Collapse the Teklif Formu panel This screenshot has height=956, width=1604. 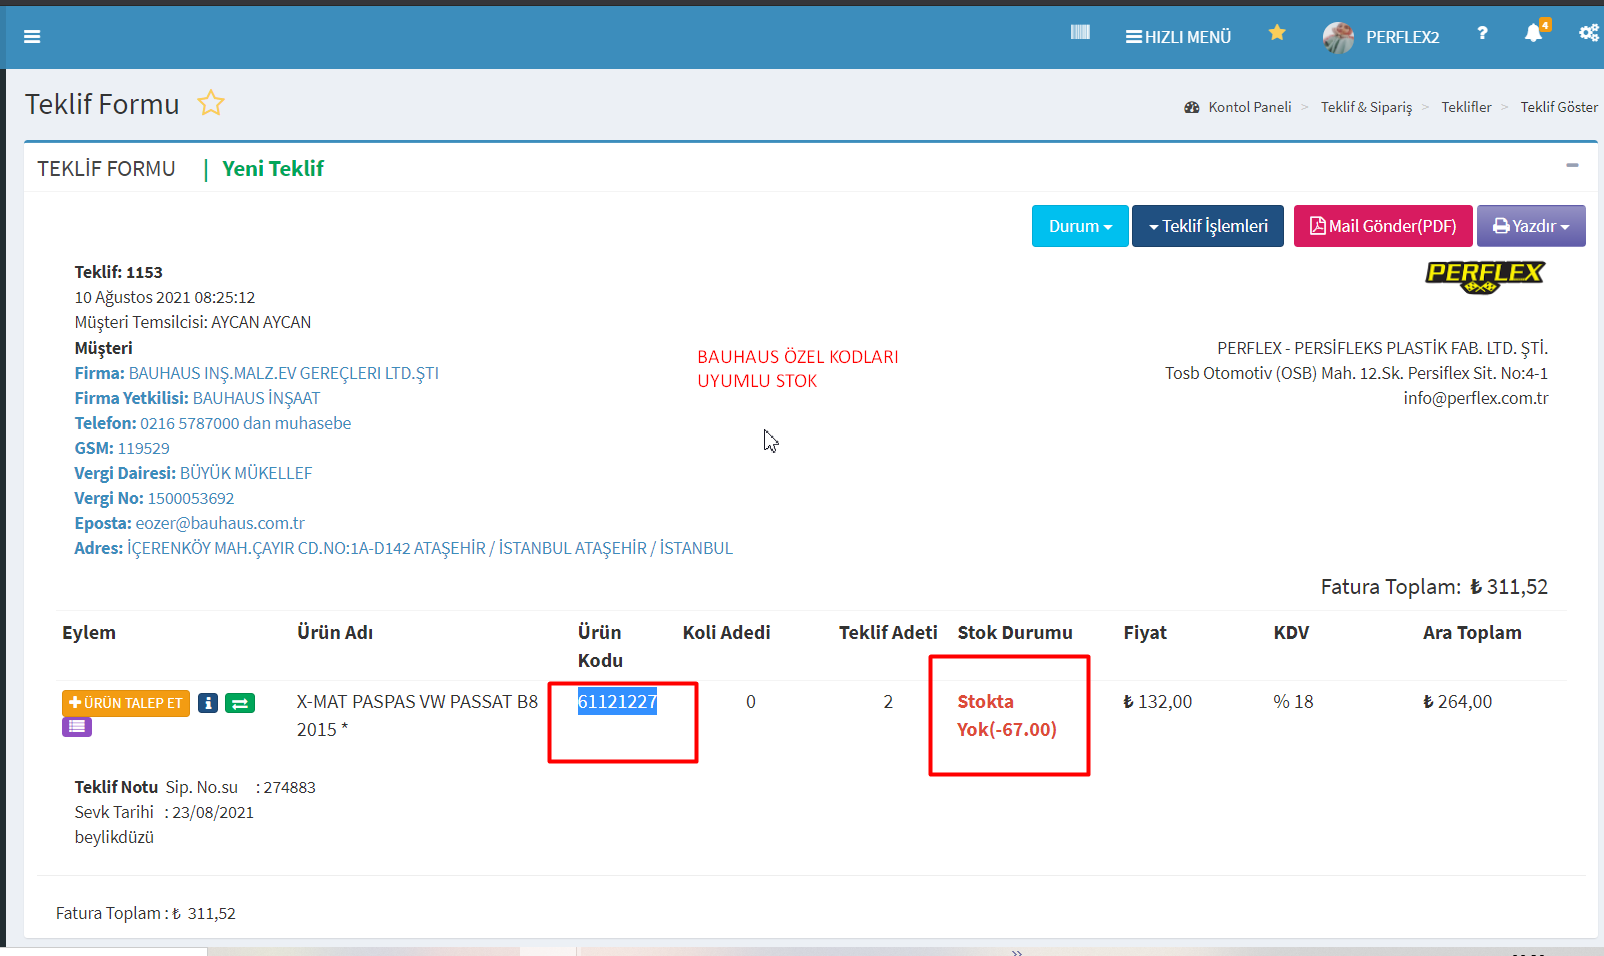click(1572, 165)
